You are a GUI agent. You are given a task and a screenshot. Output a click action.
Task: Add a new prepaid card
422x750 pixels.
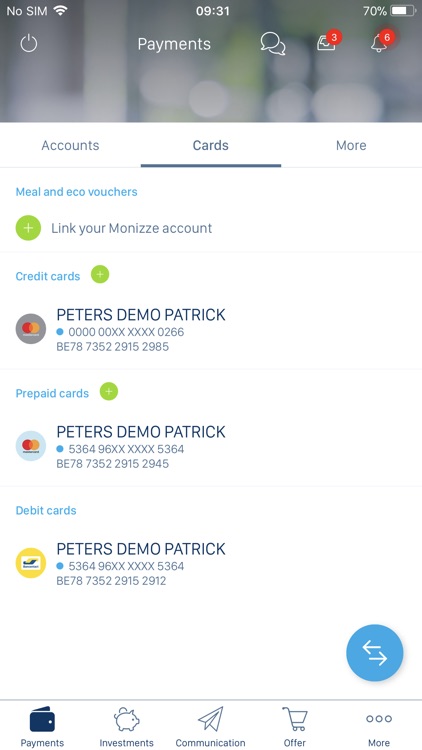(109, 392)
